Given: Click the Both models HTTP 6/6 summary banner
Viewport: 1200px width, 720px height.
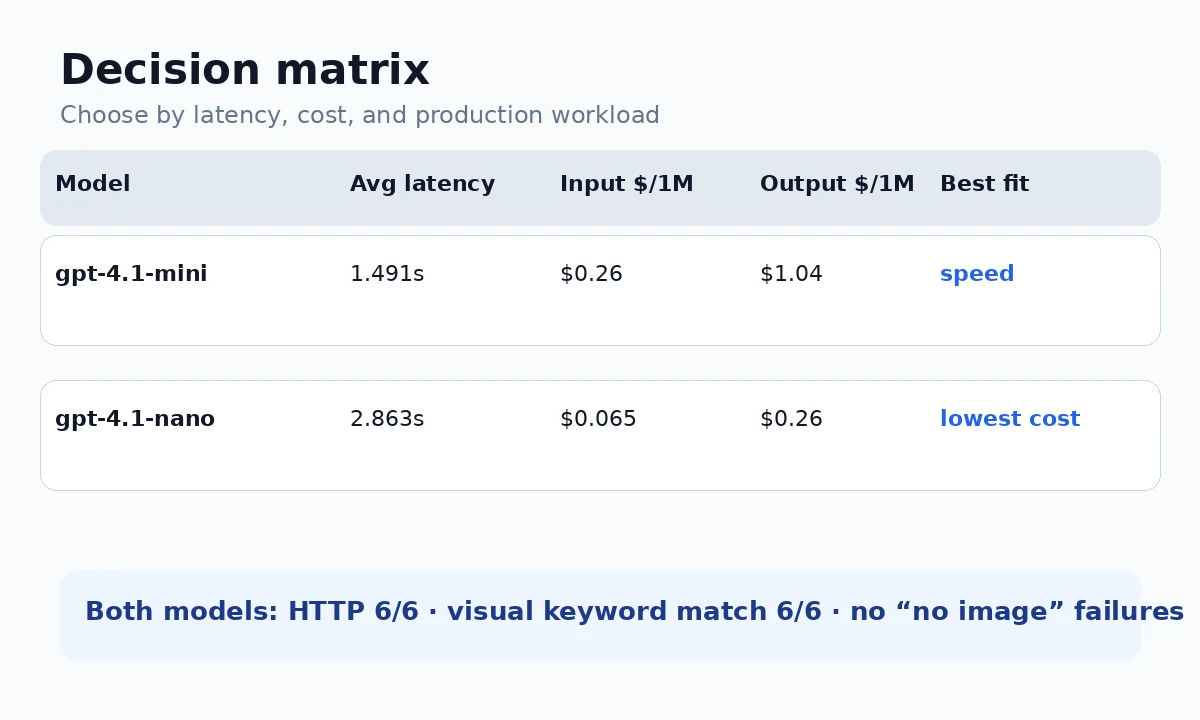Looking at the screenshot, I should click(600, 615).
